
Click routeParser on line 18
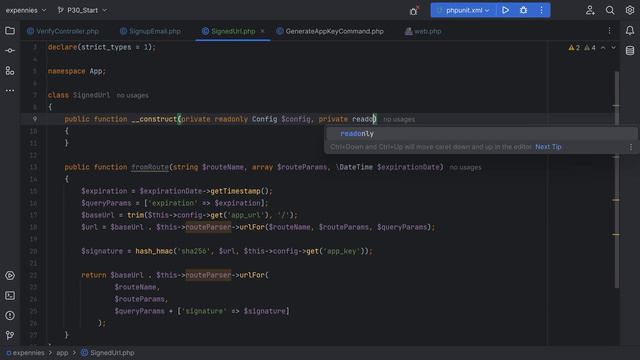point(208,227)
